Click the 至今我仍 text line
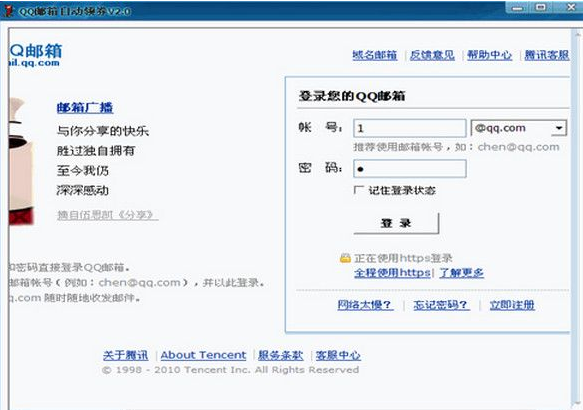Image resolution: width=583 pixels, height=410 pixels. point(83,171)
